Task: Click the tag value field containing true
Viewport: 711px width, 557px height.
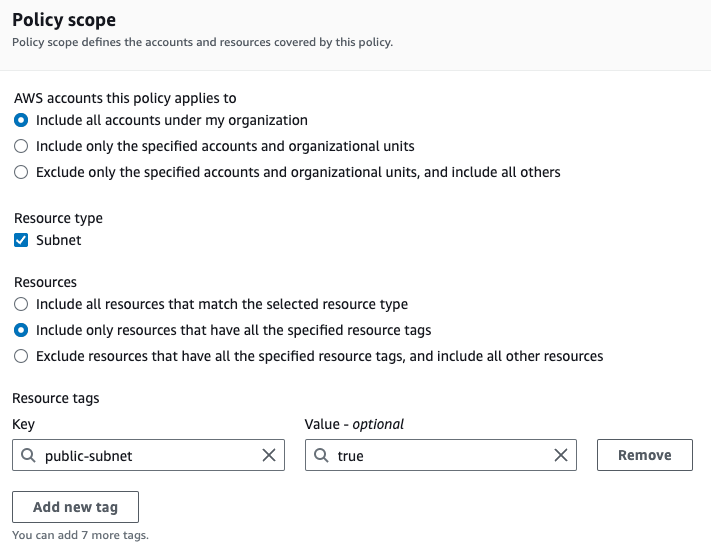Action: [440, 456]
